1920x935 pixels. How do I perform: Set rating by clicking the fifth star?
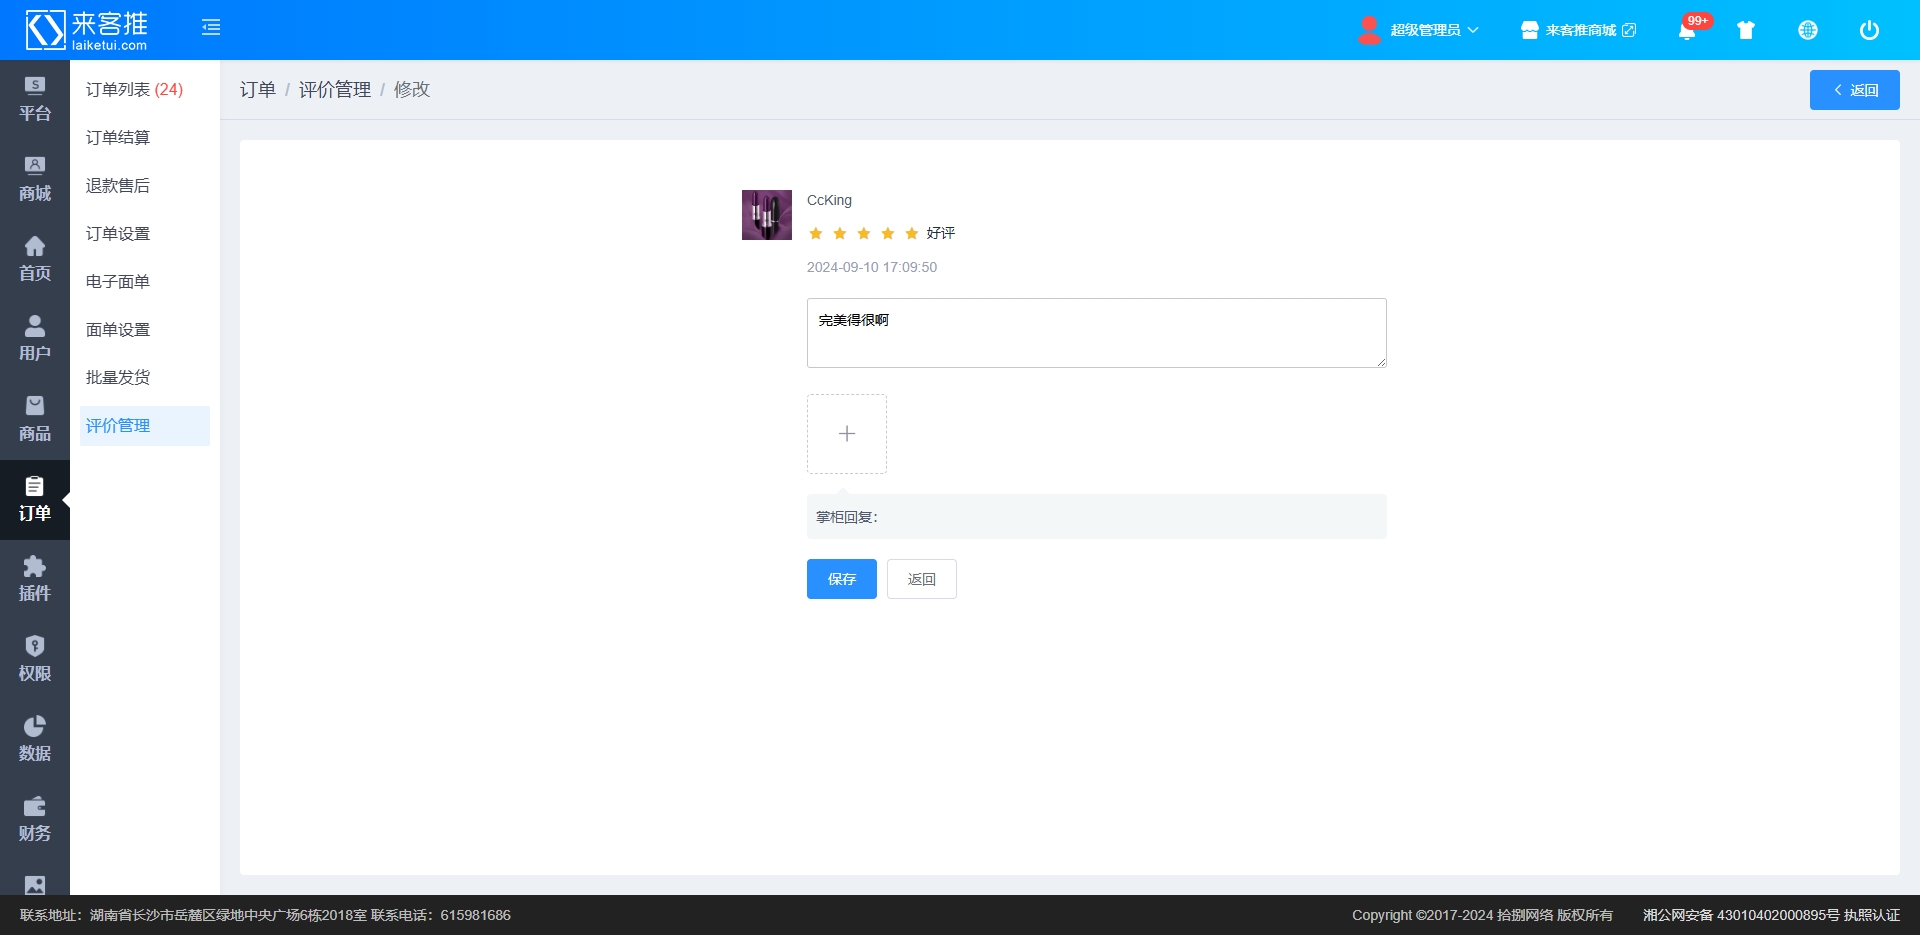[x=911, y=234]
